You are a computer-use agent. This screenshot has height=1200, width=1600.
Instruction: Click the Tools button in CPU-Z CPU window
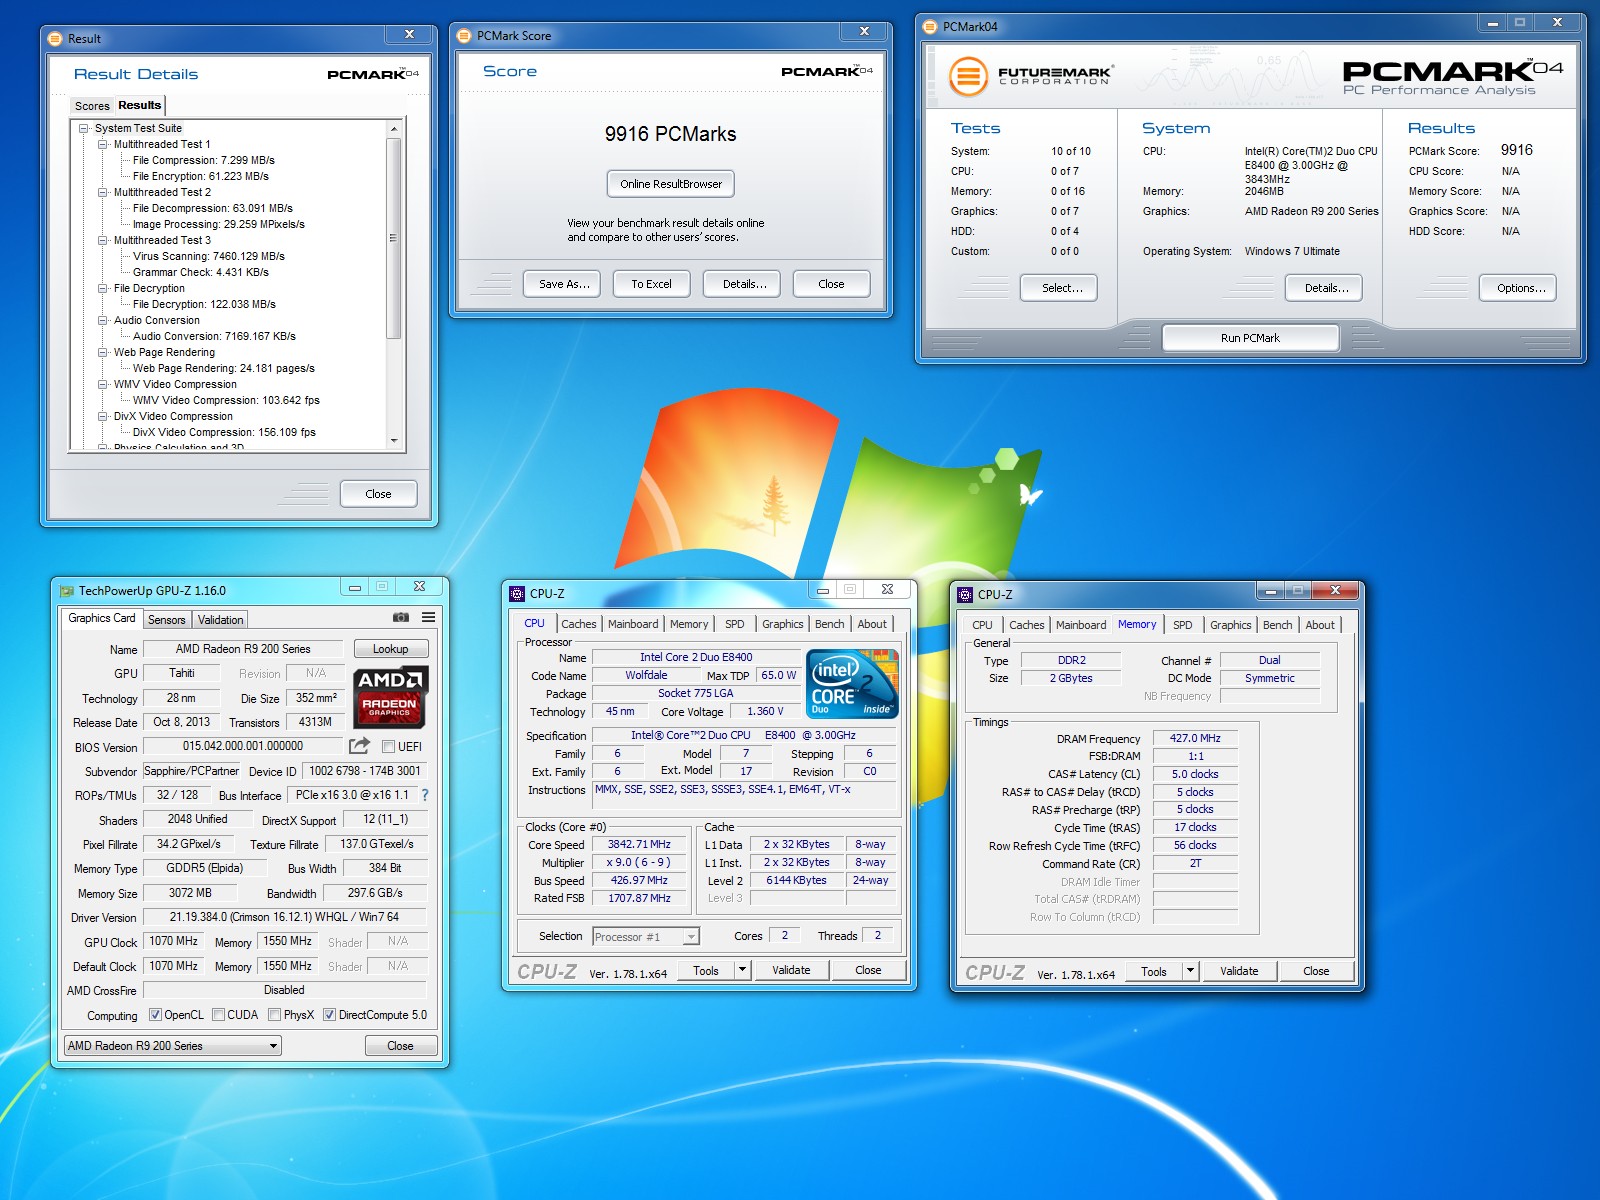coord(706,970)
